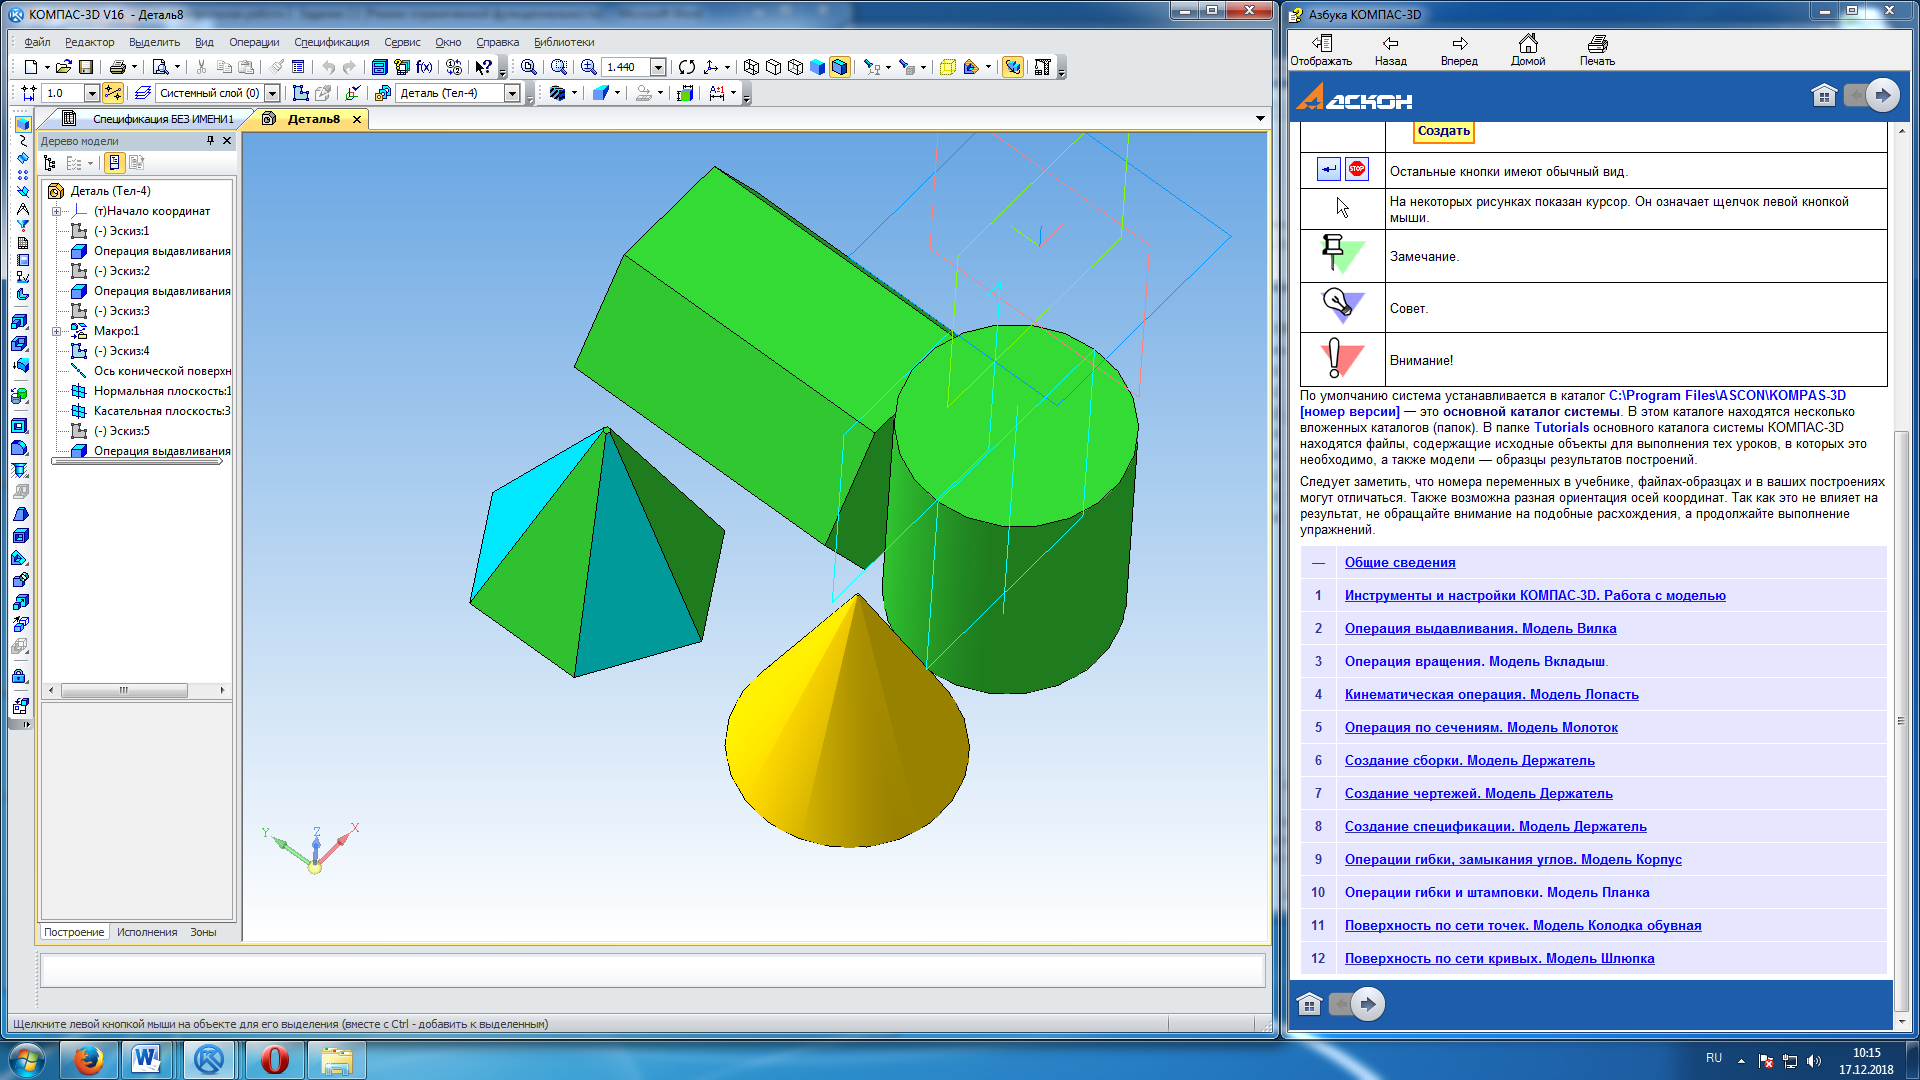The height and width of the screenshot is (1080, 1920).
Task: Click the Open file folder icon
Action: coord(64,67)
